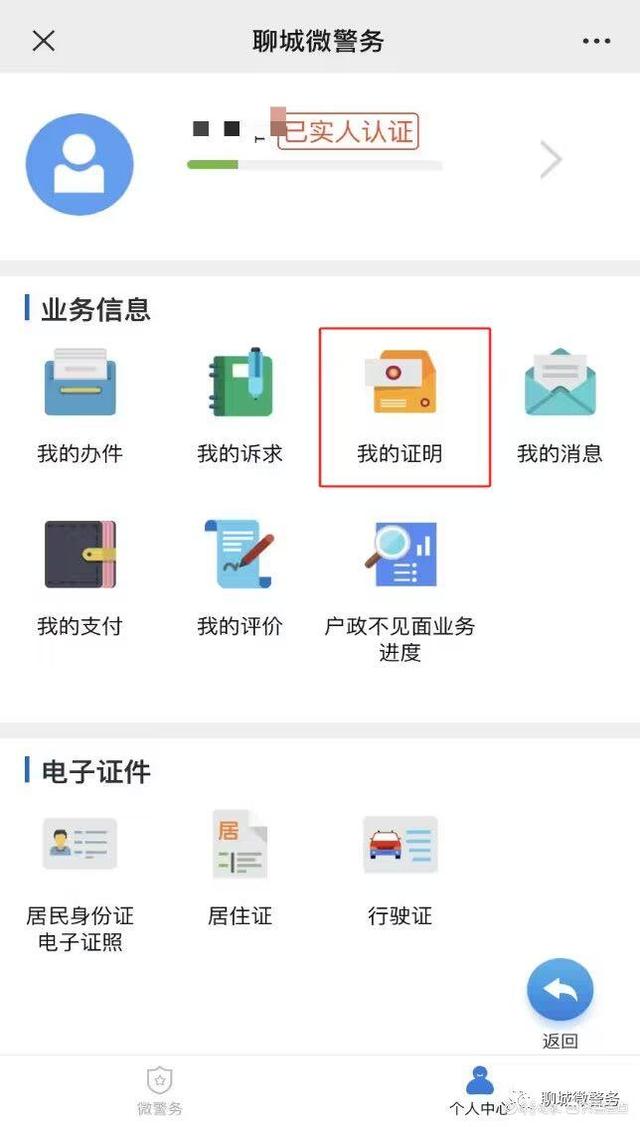Open the three-dot more options menu
Screen dimensions: 640x1127
click(x=596, y=41)
